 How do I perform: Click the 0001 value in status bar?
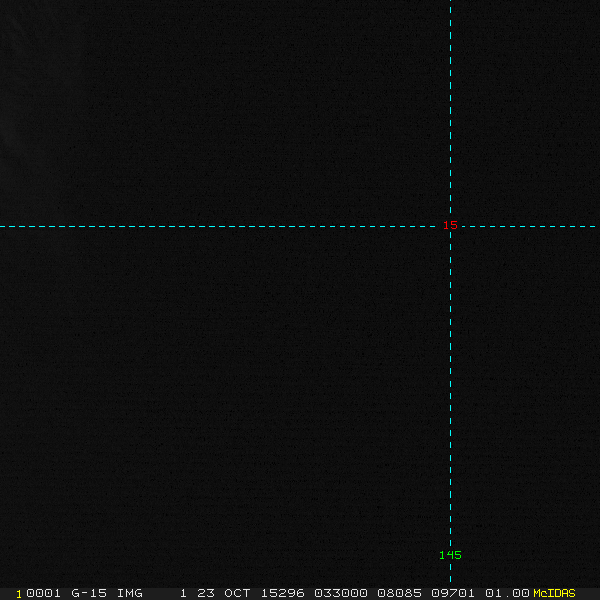coord(43,593)
